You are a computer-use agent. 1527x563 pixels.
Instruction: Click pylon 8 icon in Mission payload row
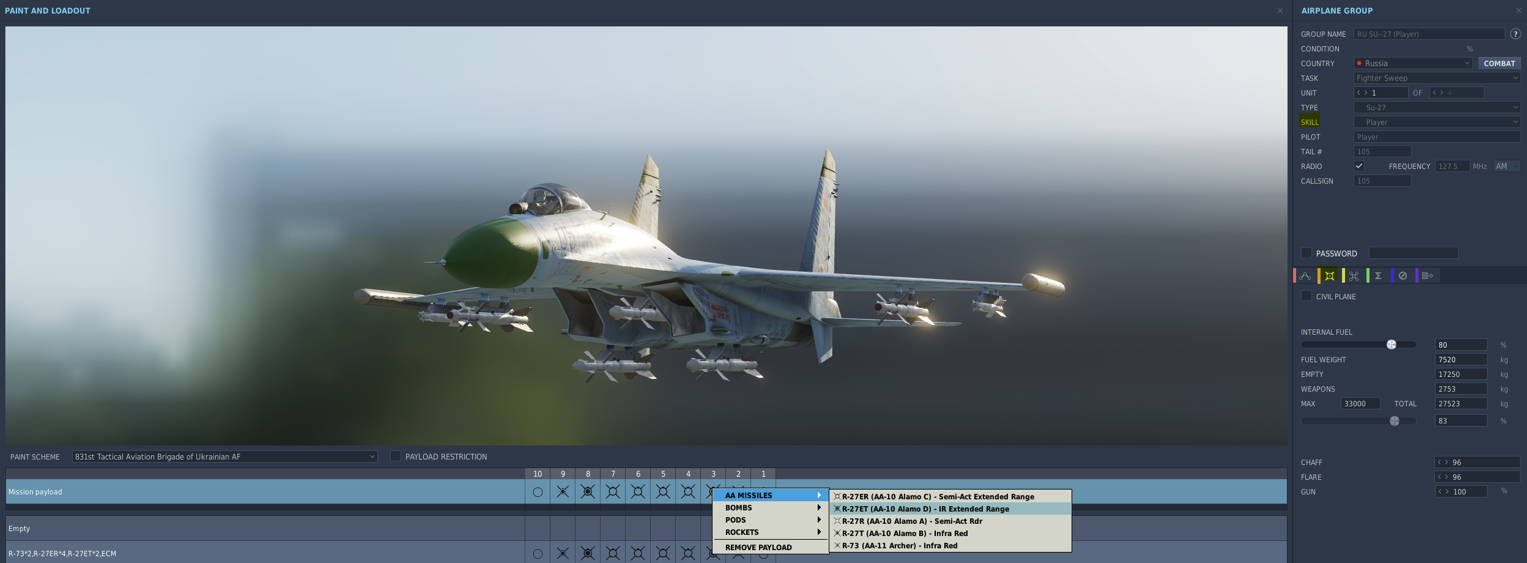(588, 492)
